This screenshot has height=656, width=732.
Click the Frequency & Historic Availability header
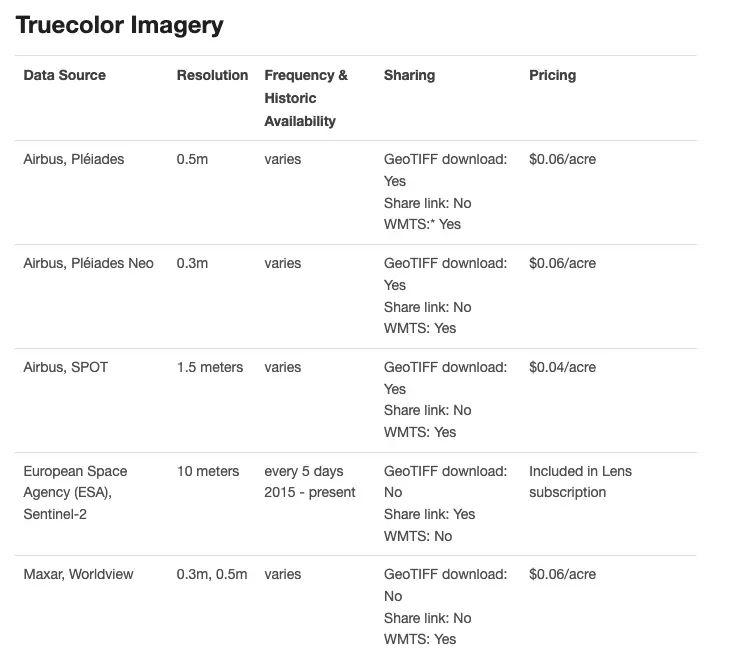point(306,98)
